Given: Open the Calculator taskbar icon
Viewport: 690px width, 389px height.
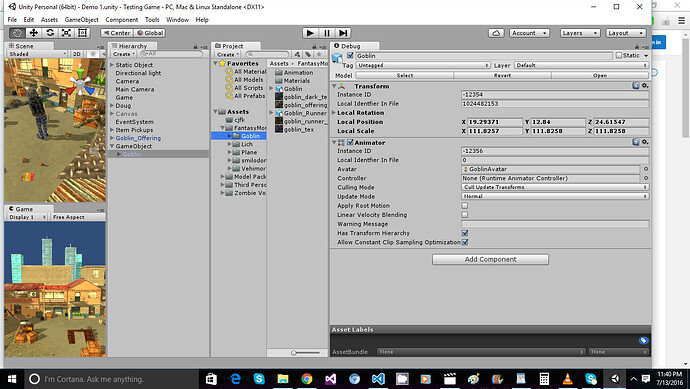Looking at the screenshot, I should click(544, 379).
